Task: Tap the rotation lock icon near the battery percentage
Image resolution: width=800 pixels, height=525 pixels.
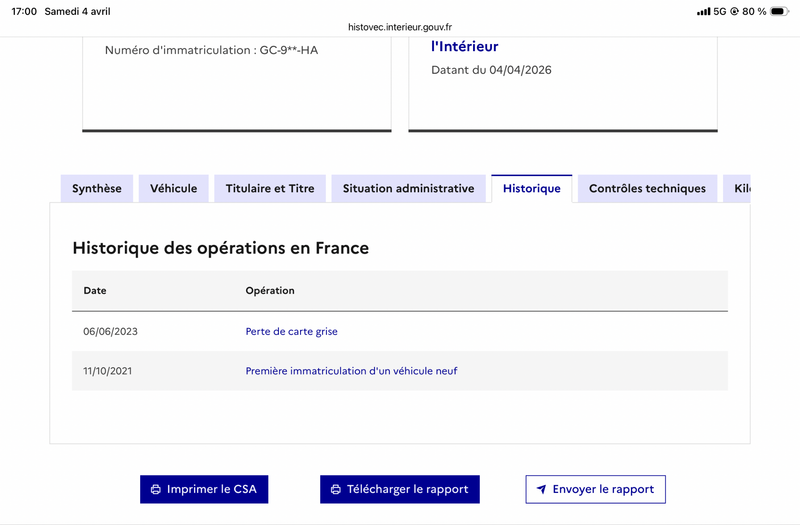Action: click(734, 11)
